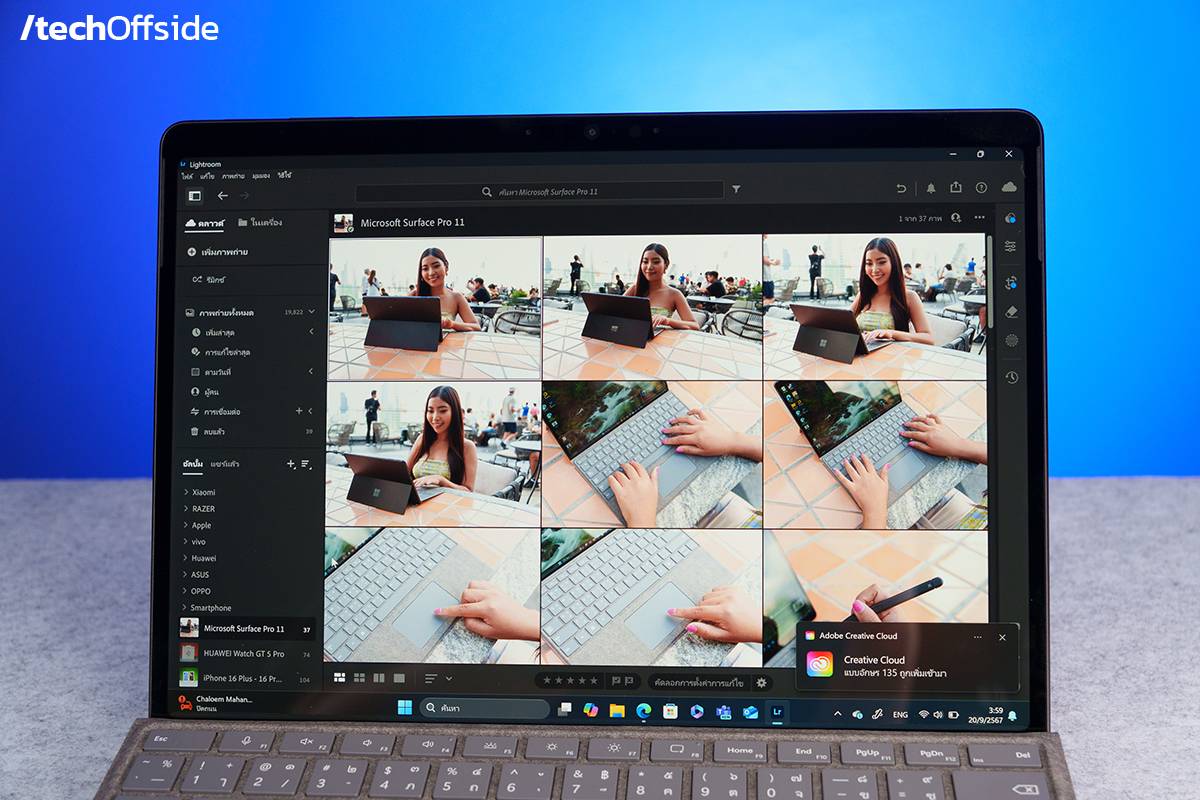
Task: Create new album with plus icon
Action: (291, 464)
